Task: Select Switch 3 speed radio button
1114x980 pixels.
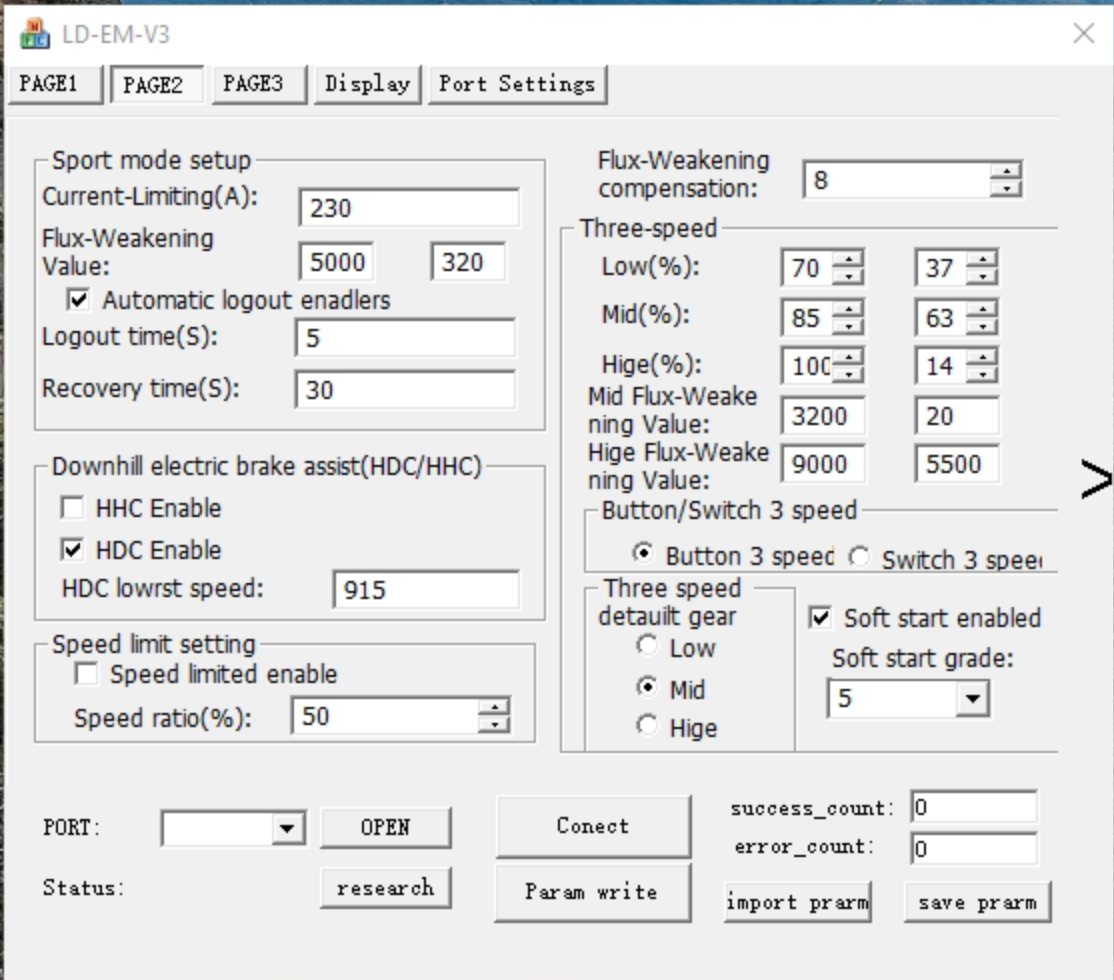Action: [859, 557]
